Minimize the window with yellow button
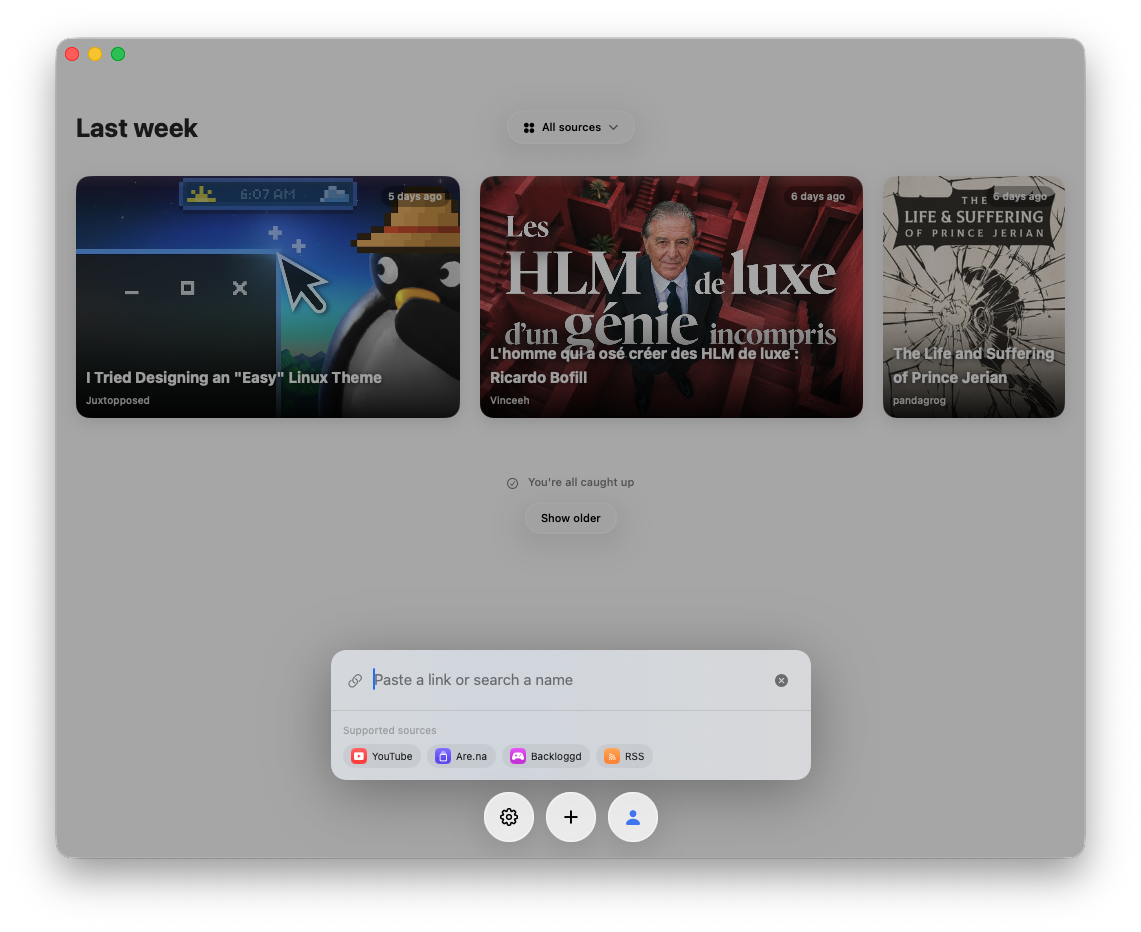This screenshot has width=1141, height=932. [x=95, y=54]
